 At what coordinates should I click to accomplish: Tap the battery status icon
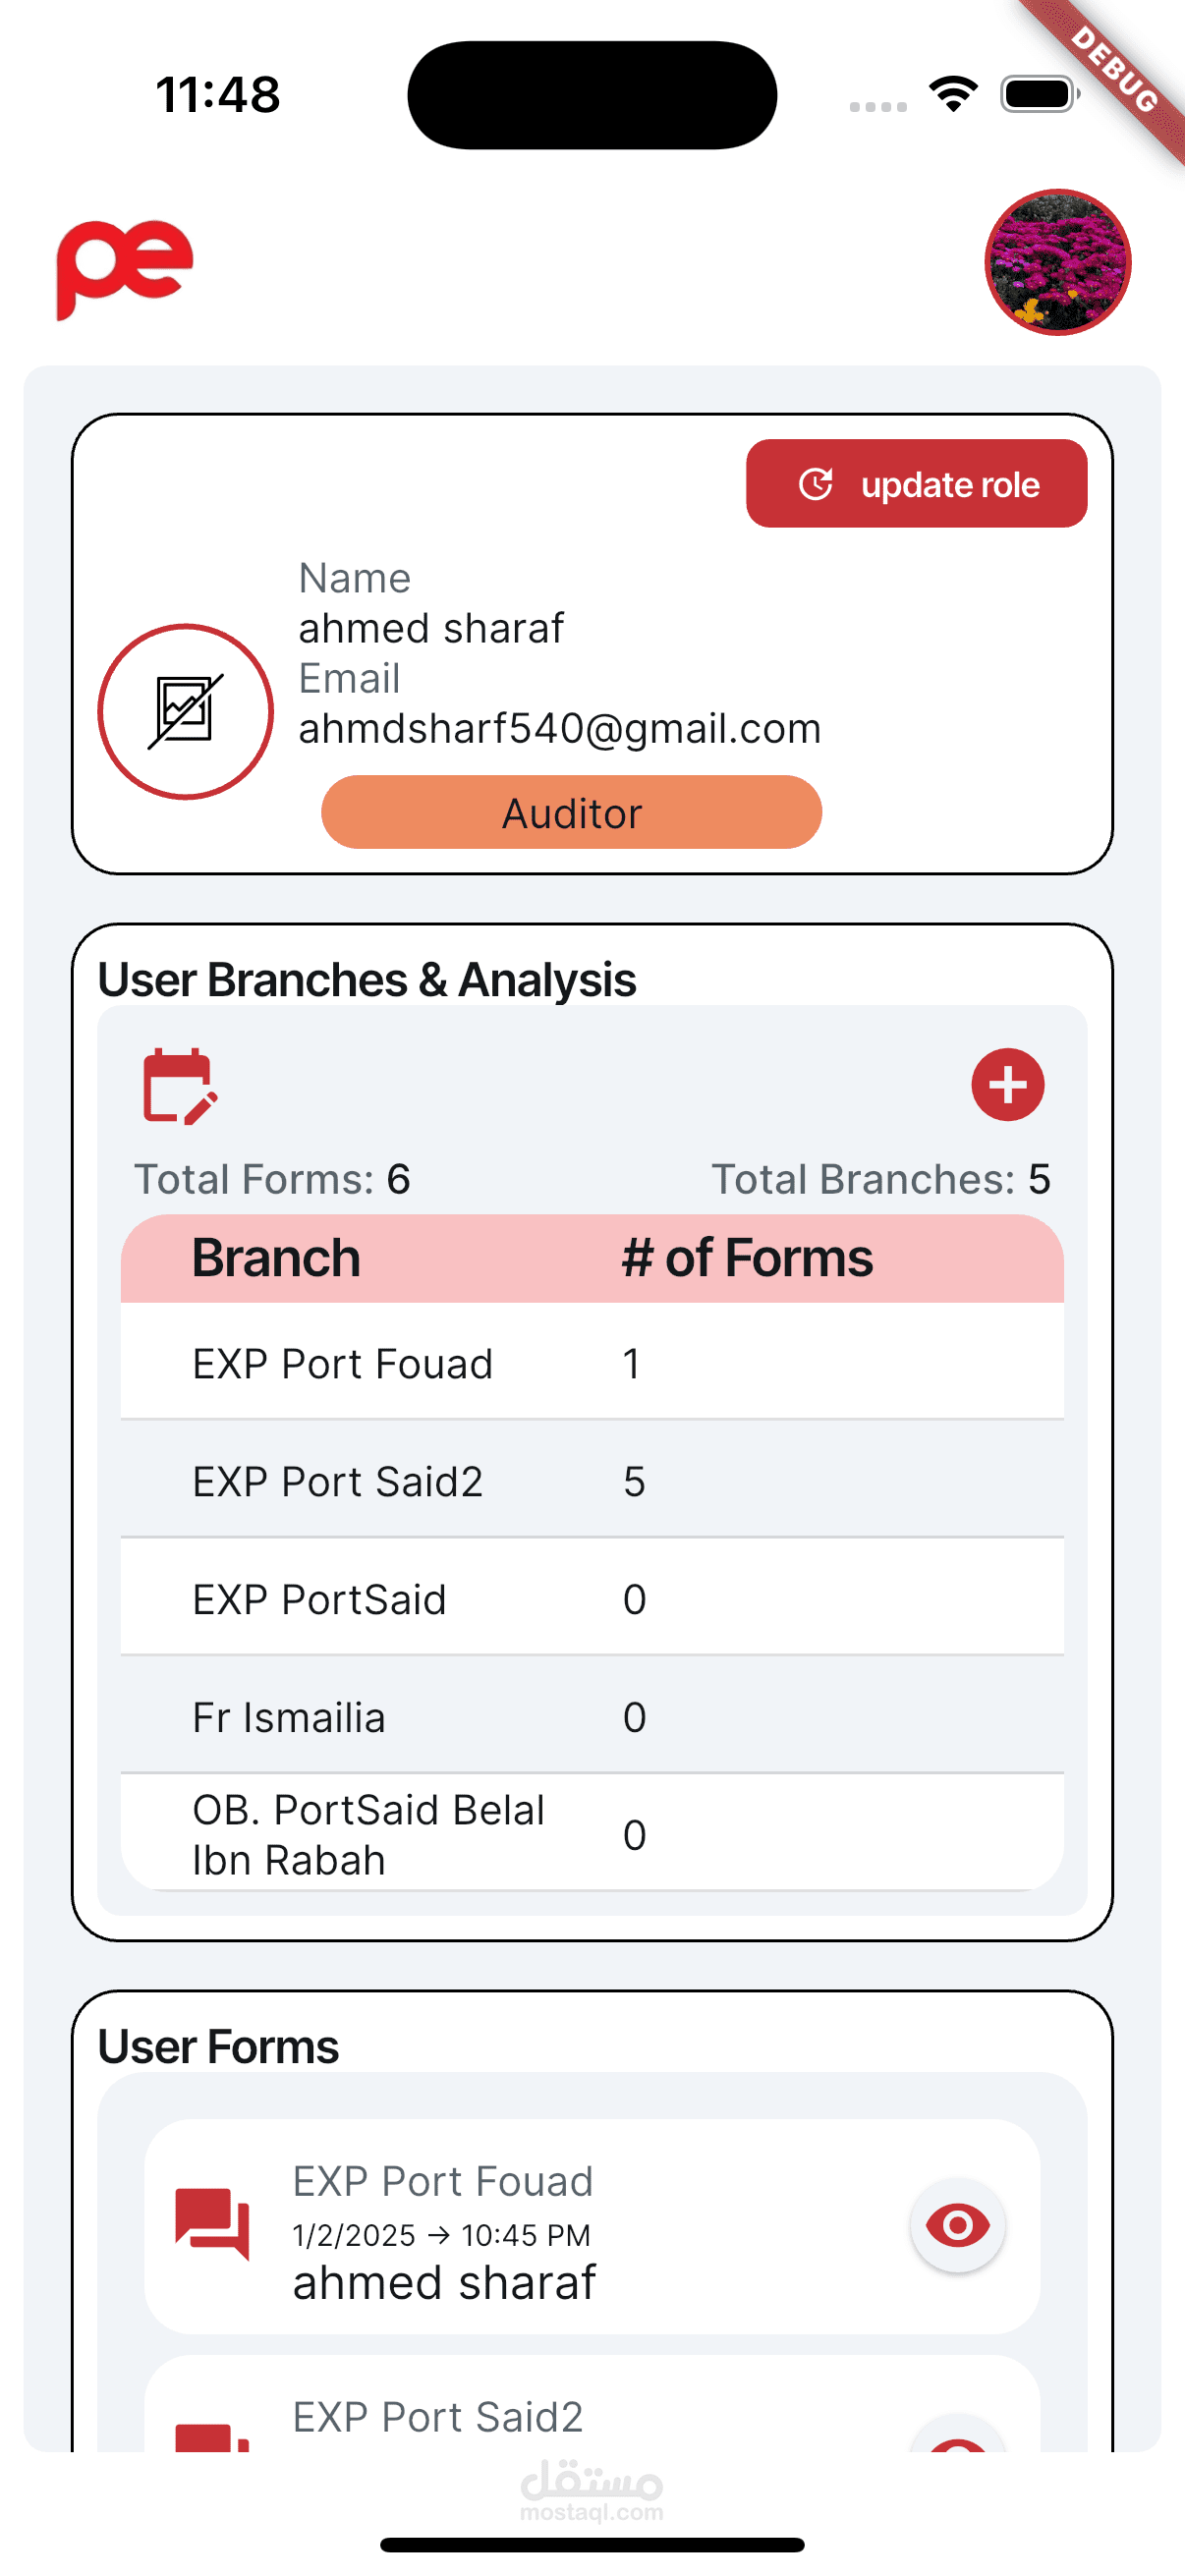[1039, 95]
